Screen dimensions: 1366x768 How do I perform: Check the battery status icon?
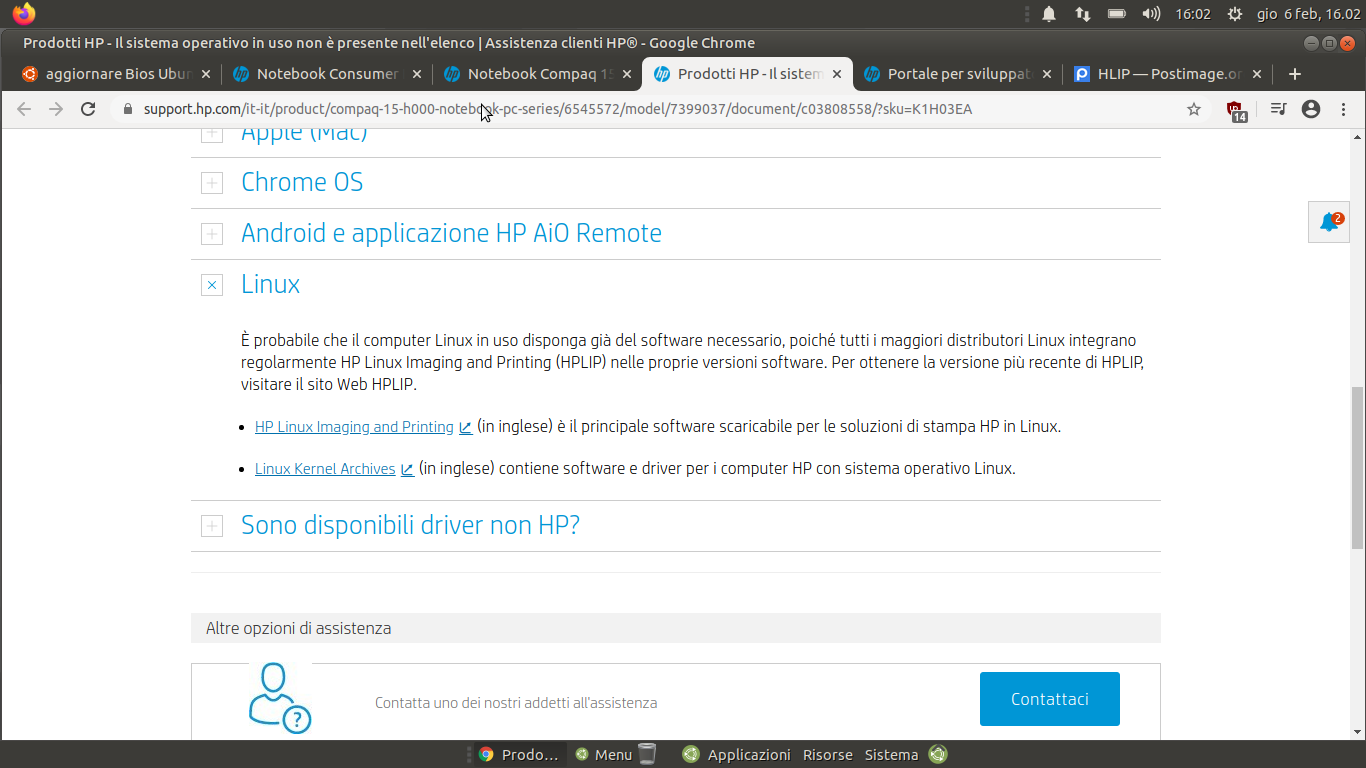click(x=1117, y=14)
